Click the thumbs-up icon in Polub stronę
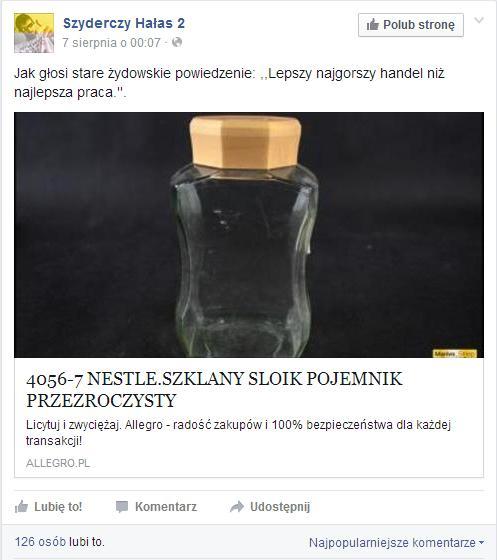Image resolution: width=497 pixels, height=560 pixels. pos(372,25)
